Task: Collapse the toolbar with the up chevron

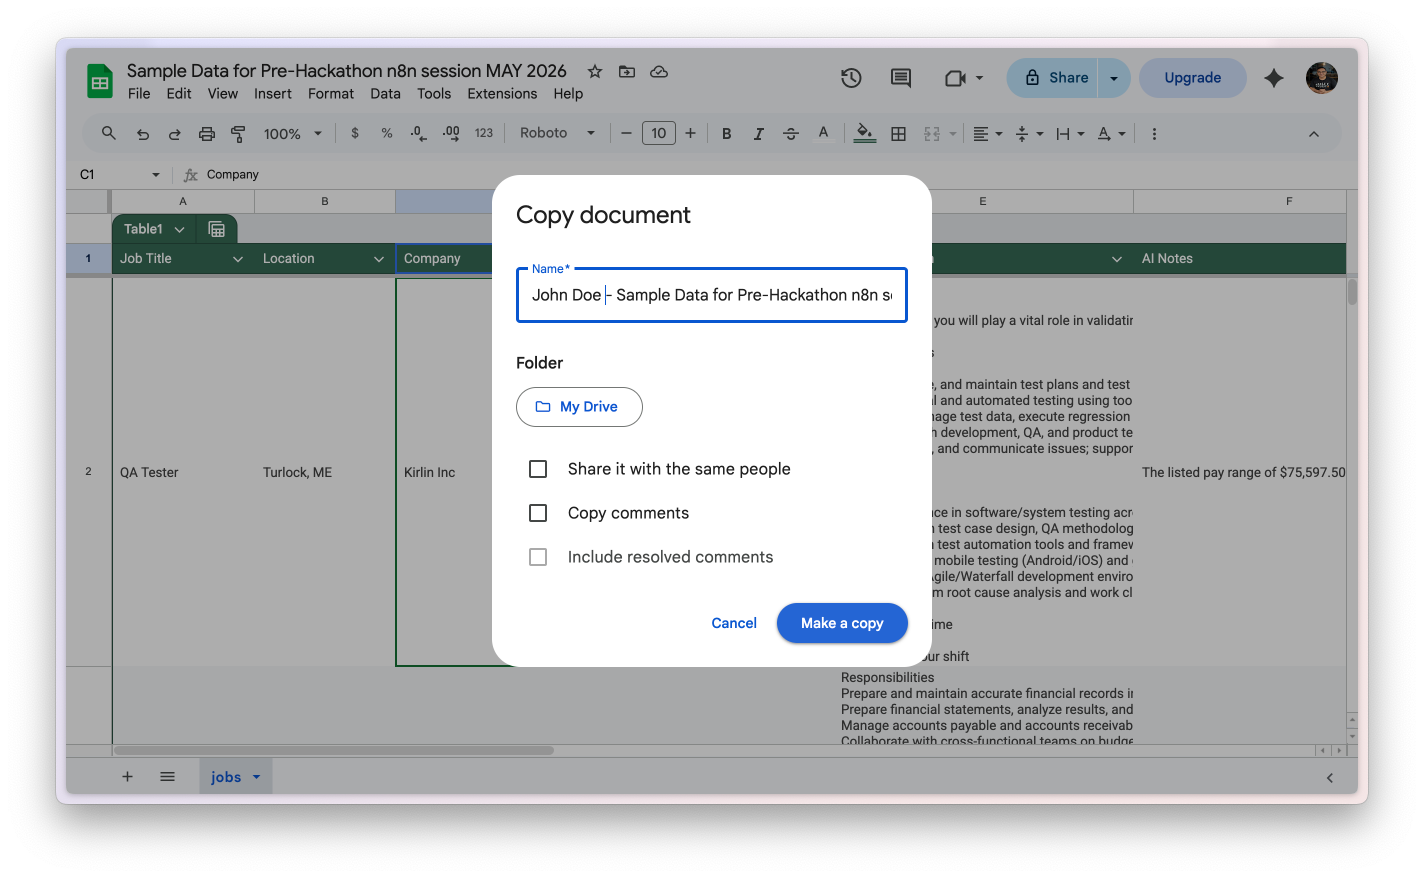Action: point(1314,134)
